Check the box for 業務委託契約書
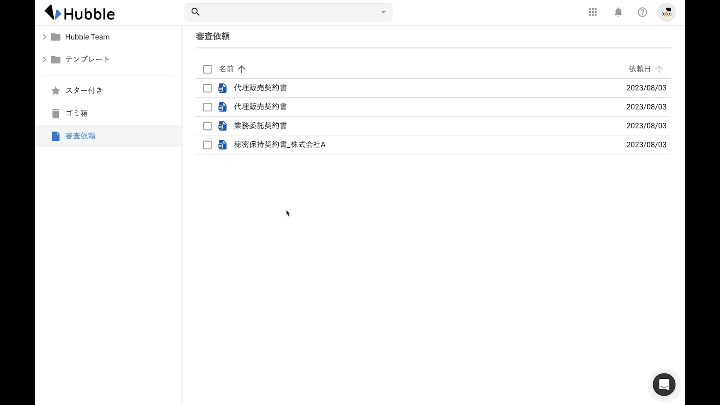The width and height of the screenshot is (720, 405). [208, 126]
